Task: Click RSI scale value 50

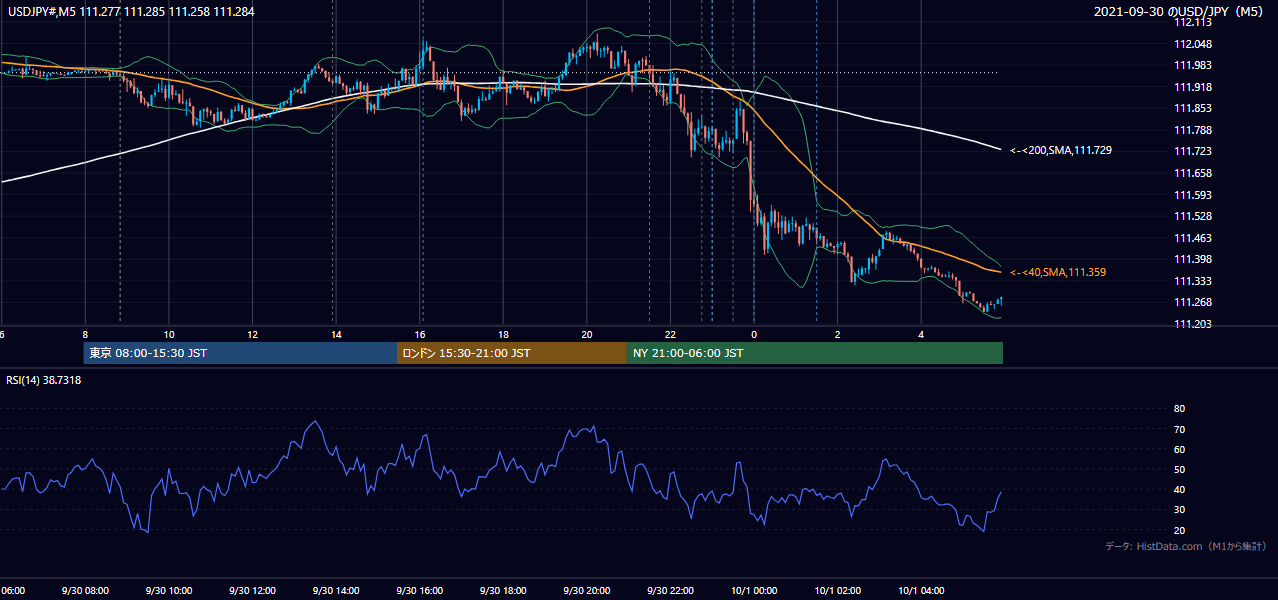Action: pyautogui.click(x=1179, y=469)
